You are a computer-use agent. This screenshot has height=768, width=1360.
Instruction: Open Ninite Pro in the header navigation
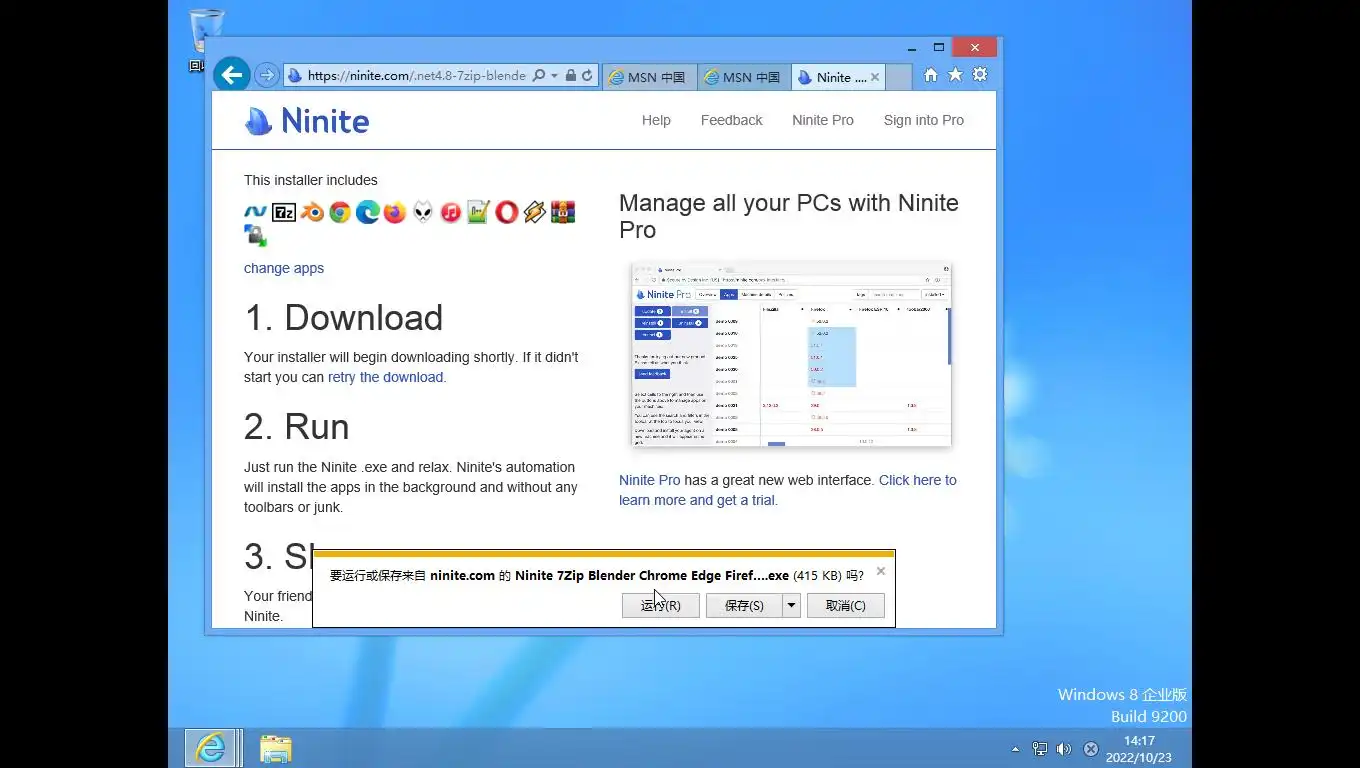click(823, 120)
